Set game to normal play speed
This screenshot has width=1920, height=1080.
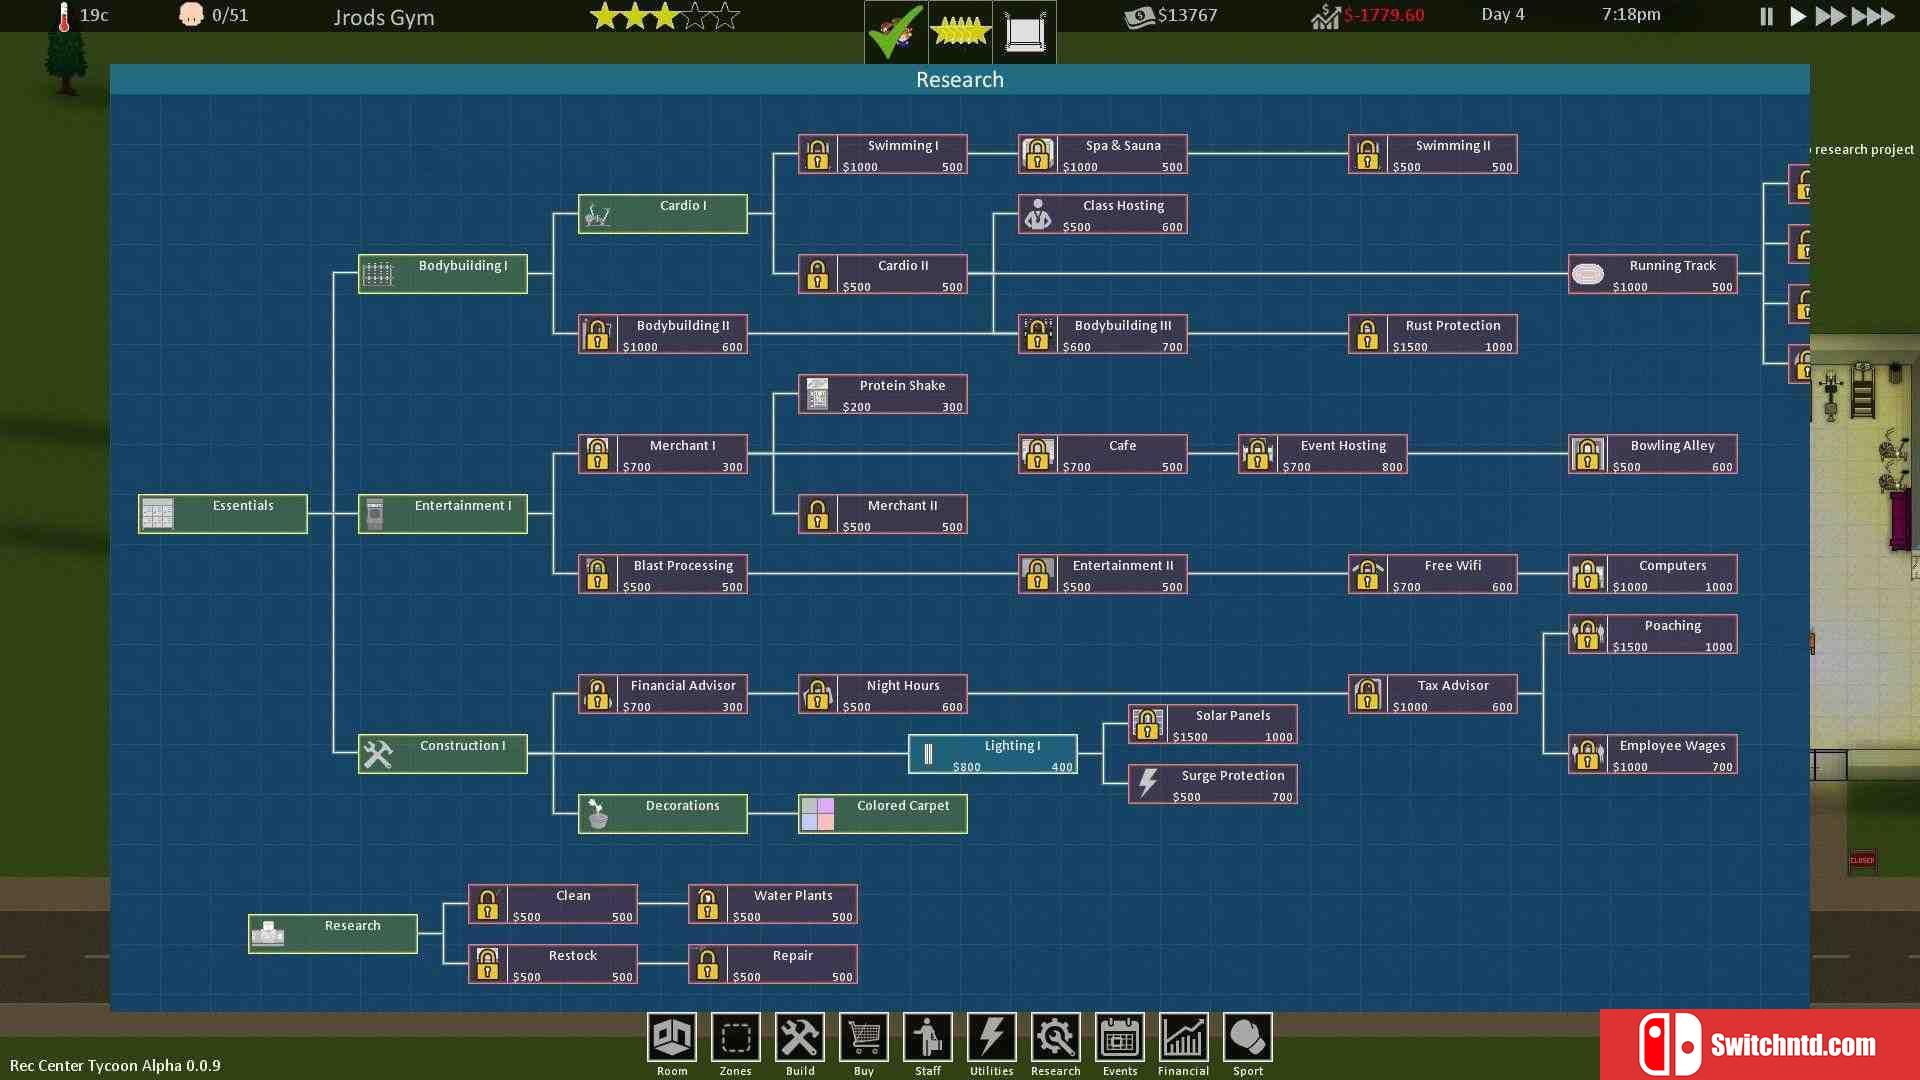click(x=1797, y=16)
